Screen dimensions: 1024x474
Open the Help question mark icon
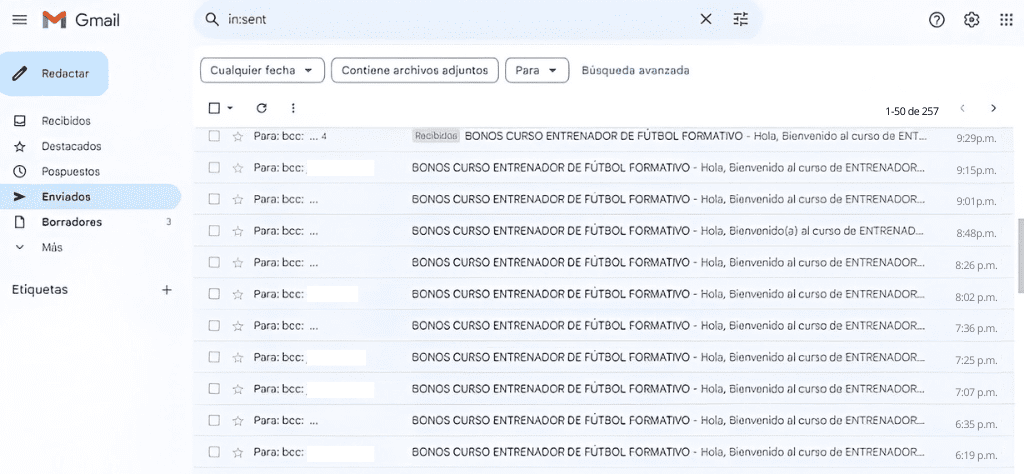click(937, 20)
